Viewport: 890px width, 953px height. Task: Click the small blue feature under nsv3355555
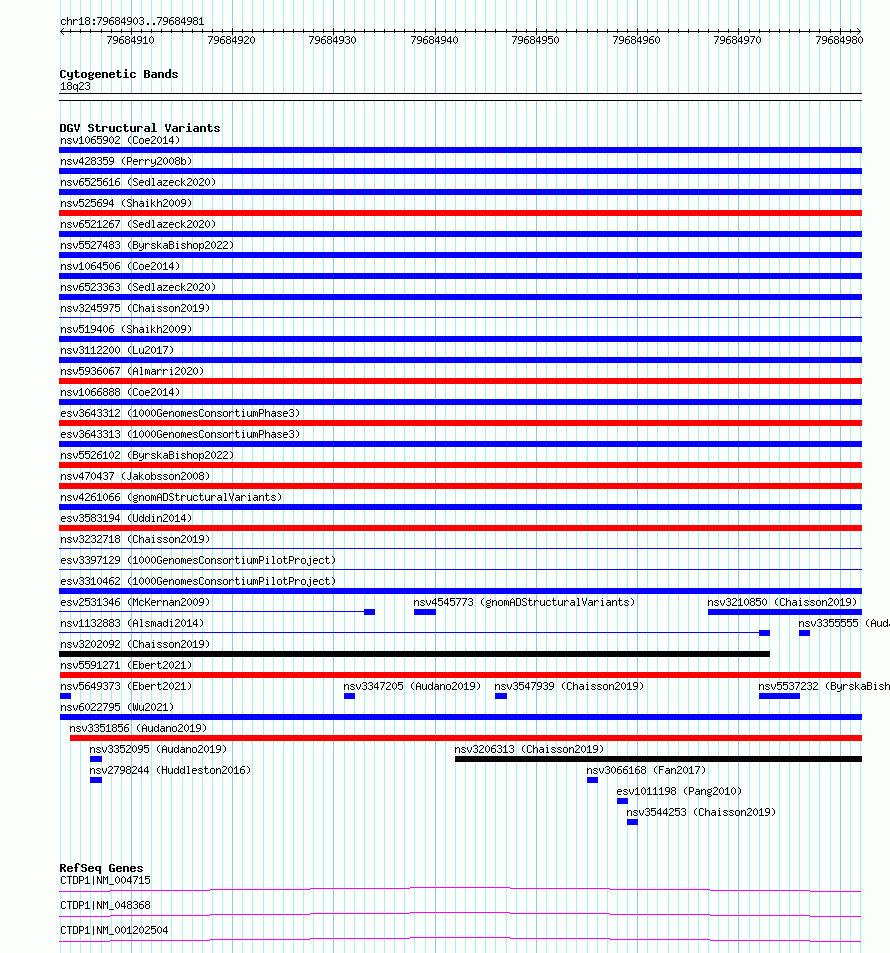pyautogui.click(x=804, y=633)
